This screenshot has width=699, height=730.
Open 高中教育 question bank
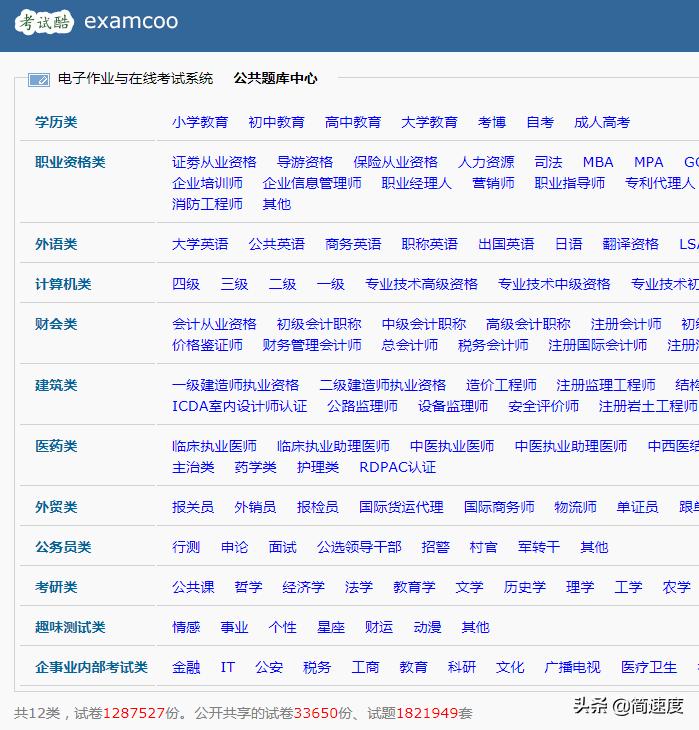[x=353, y=122]
